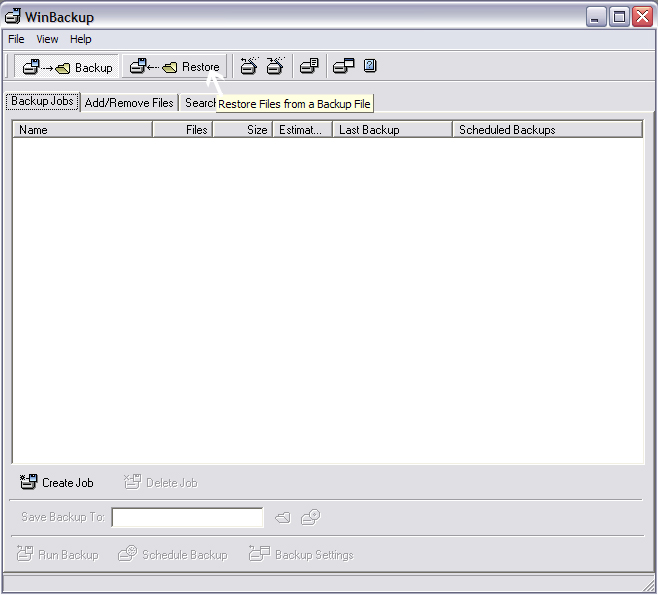Viewport: 658px width, 595px height.
Task: Select the partly hidden Search tab
Action: pos(199,103)
